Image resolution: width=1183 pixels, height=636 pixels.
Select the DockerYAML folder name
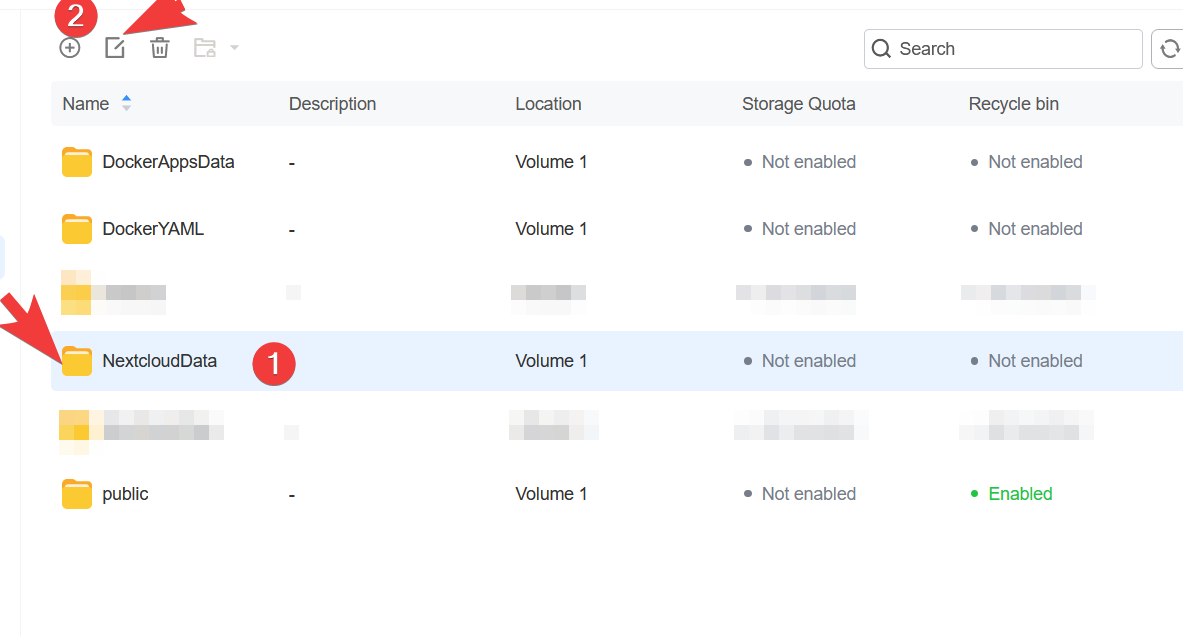(153, 229)
